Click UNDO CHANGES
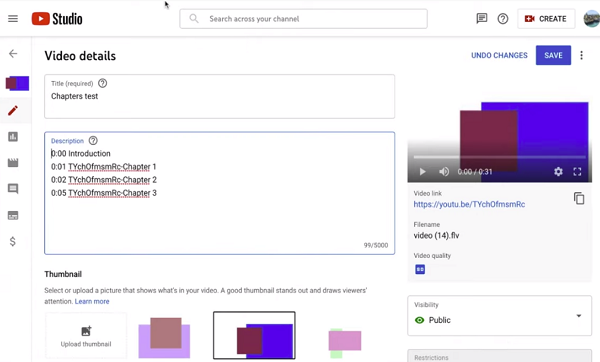Image resolution: width=600 pixels, height=362 pixels. tap(499, 55)
